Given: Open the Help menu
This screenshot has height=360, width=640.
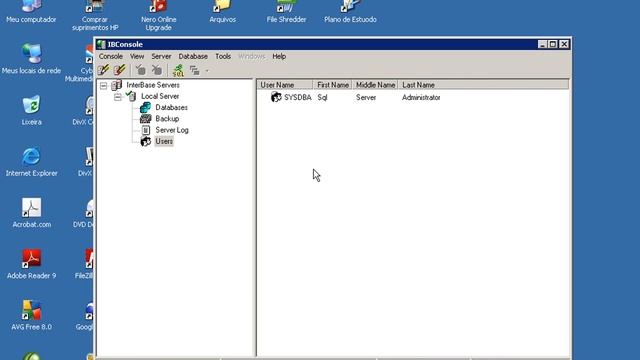Looking at the screenshot, I should tap(279, 56).
